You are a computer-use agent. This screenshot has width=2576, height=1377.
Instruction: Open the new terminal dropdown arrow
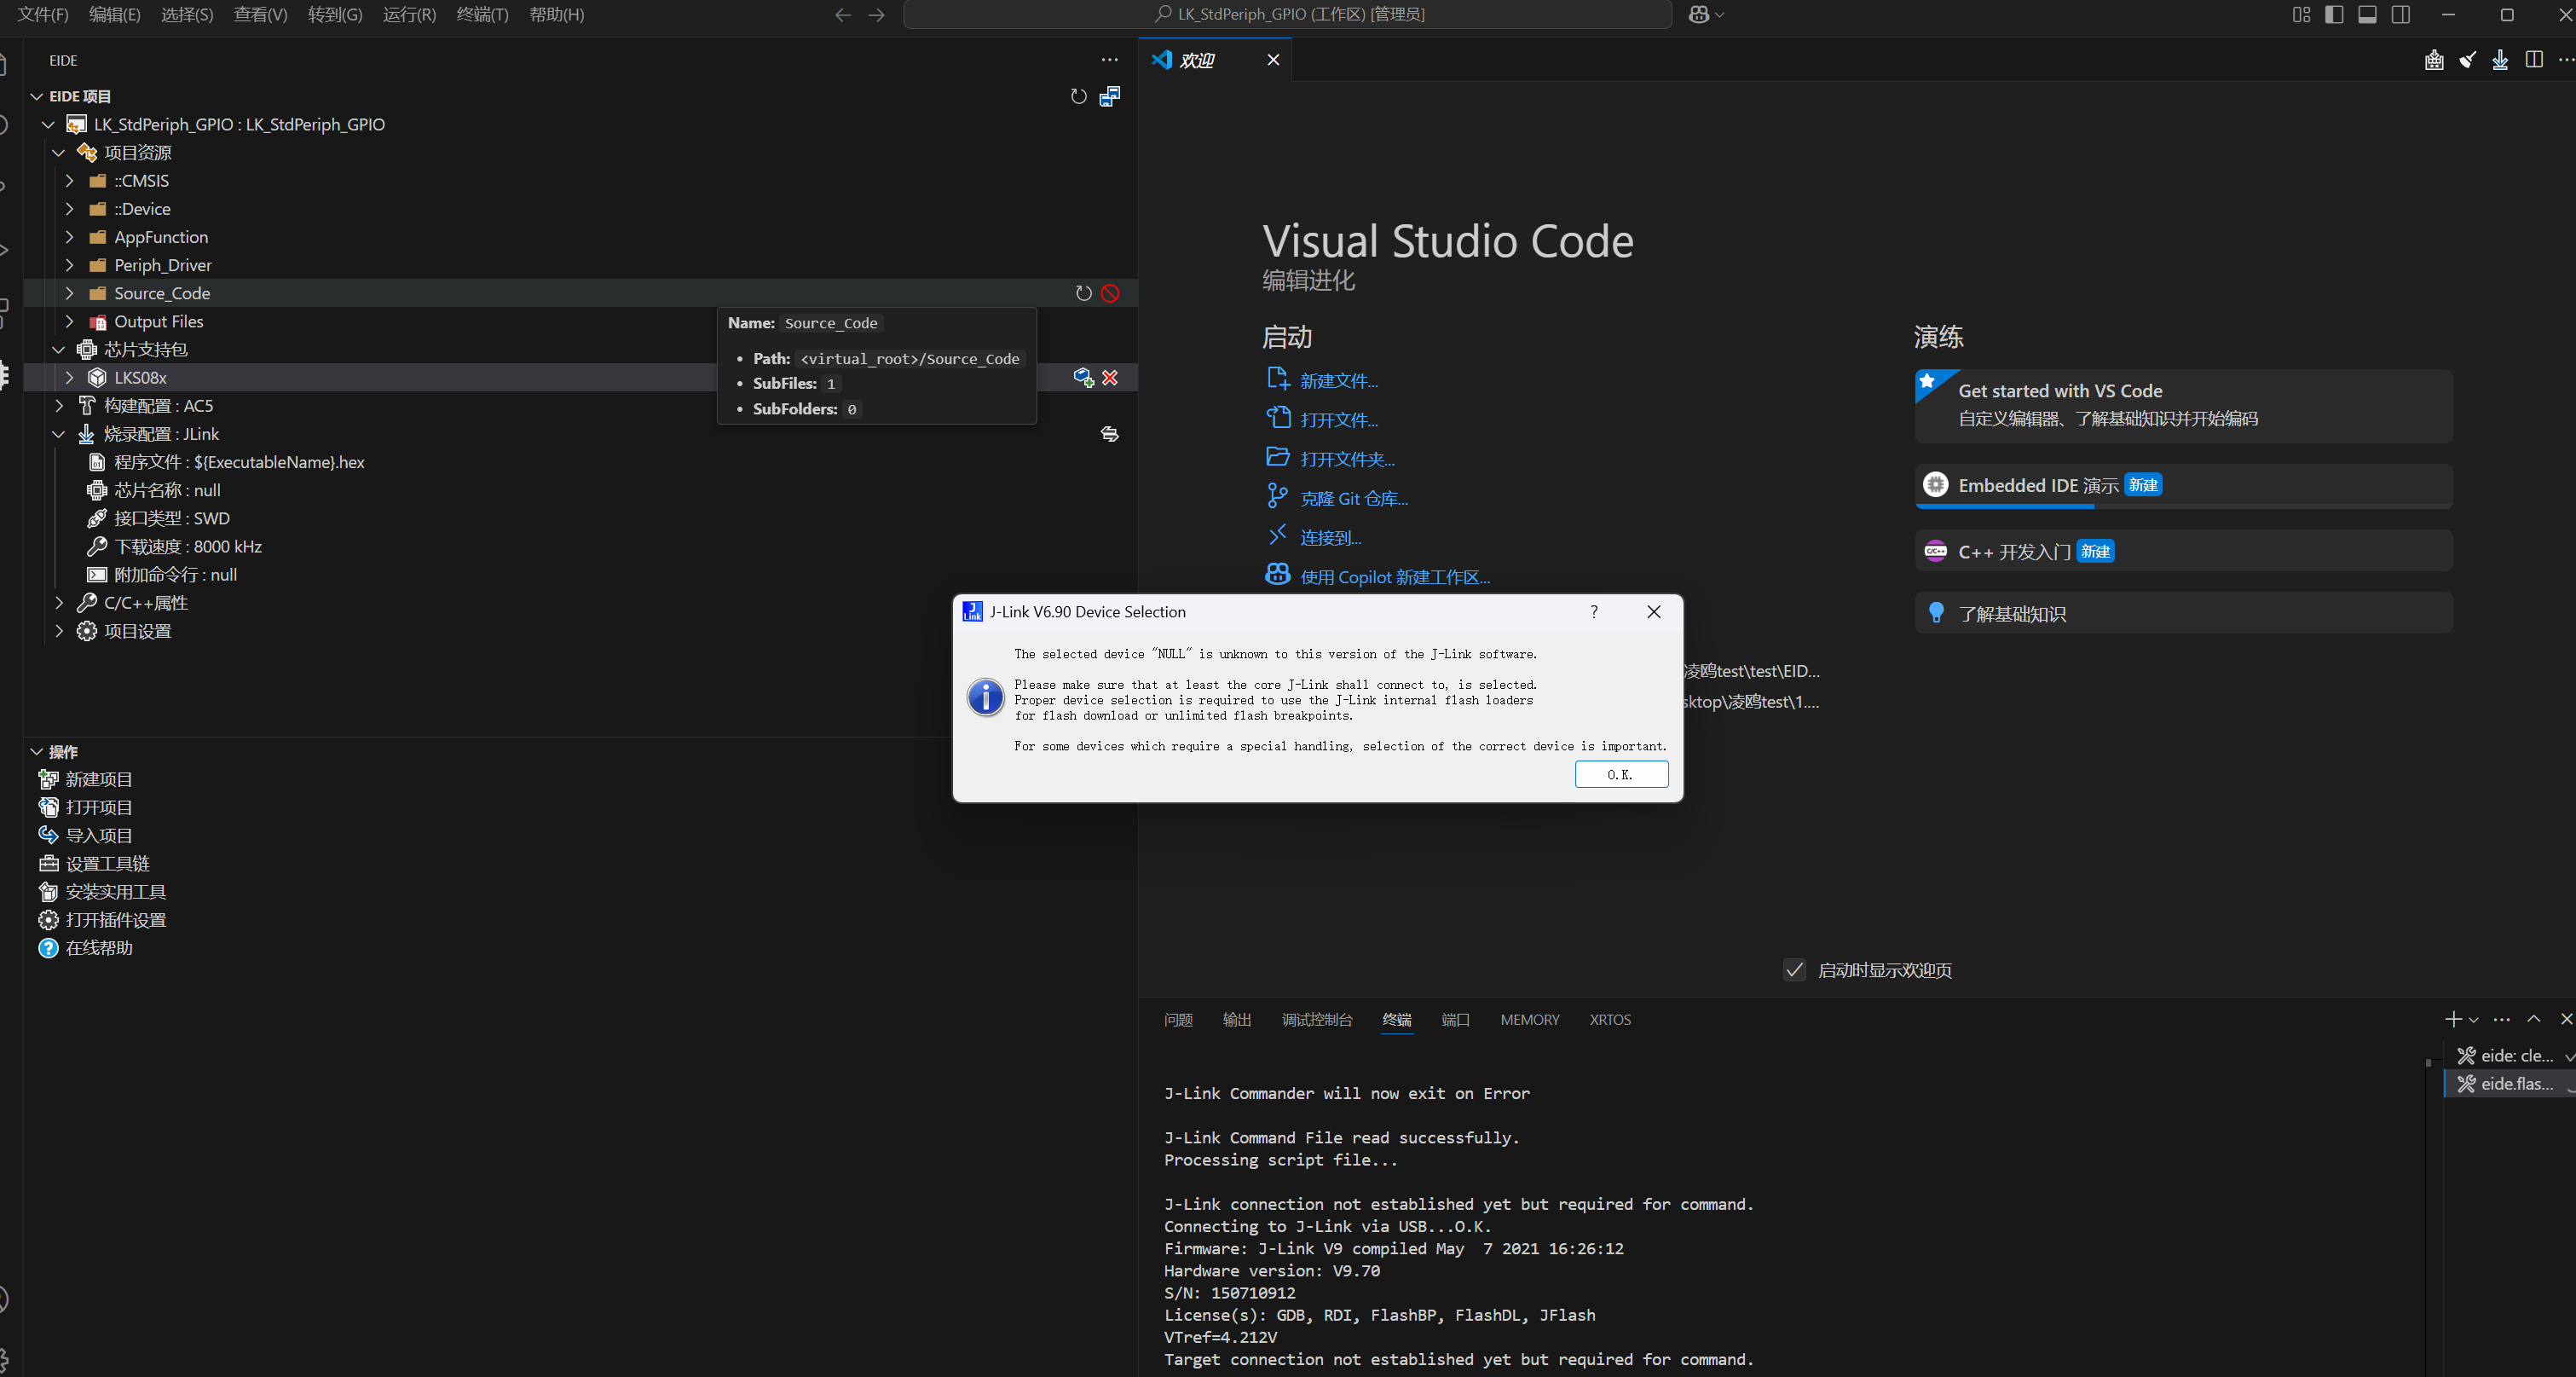click(2474, 1020)
